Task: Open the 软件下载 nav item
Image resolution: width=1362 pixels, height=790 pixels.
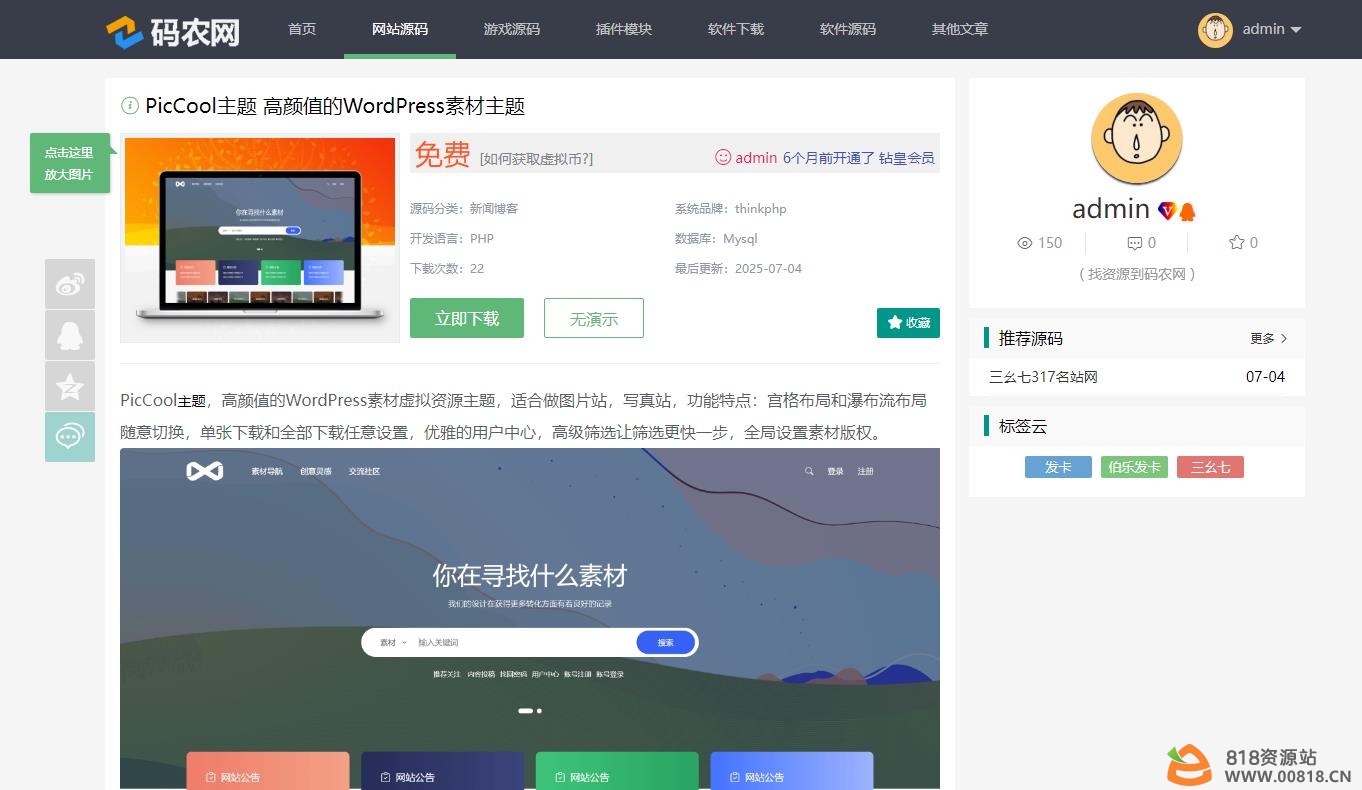Action: click(736, 29)
